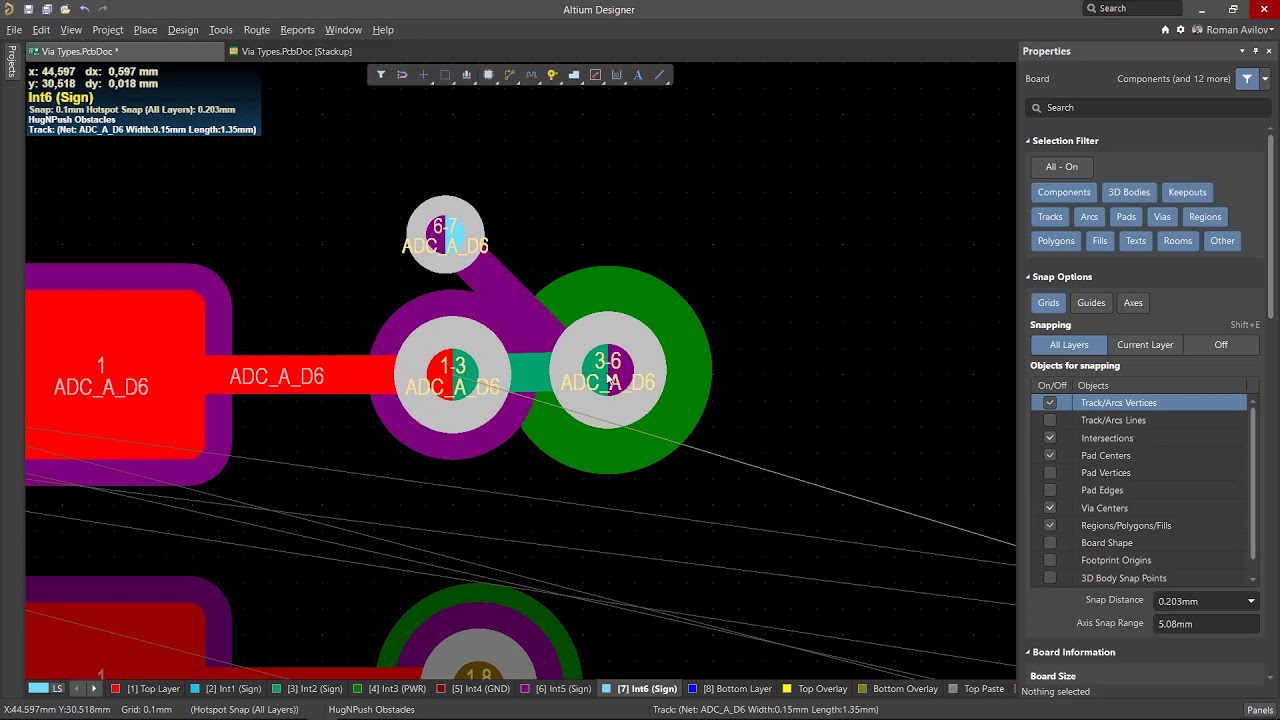
Task: Open the snapping magnet tool options
Action: pos(402,74)
